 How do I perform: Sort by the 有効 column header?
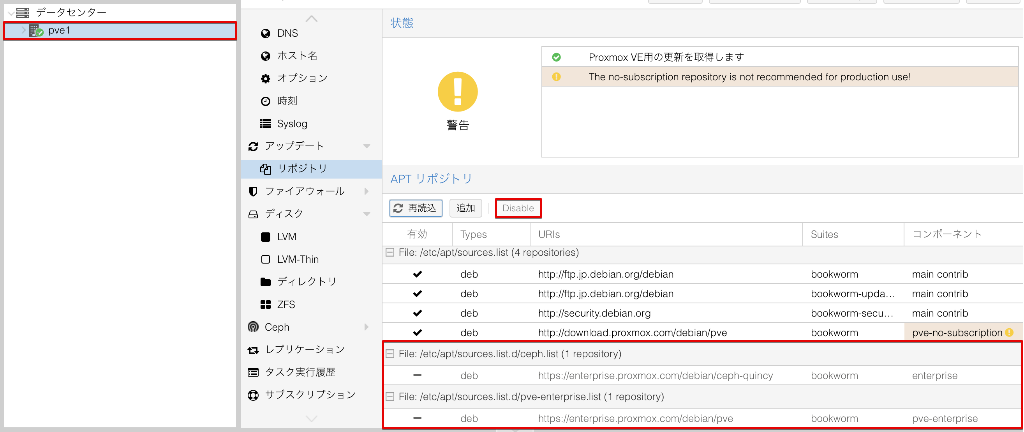(x=417, y=234)
